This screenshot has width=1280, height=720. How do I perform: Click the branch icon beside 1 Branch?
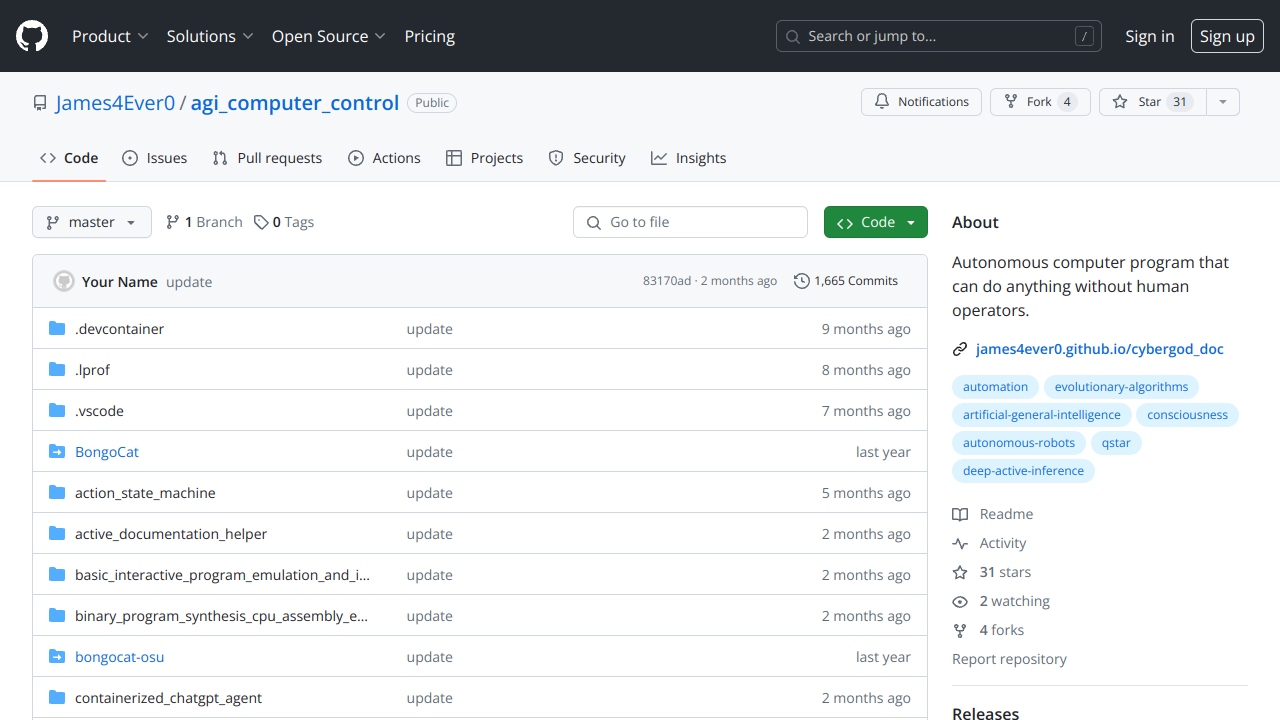point(173,222)
